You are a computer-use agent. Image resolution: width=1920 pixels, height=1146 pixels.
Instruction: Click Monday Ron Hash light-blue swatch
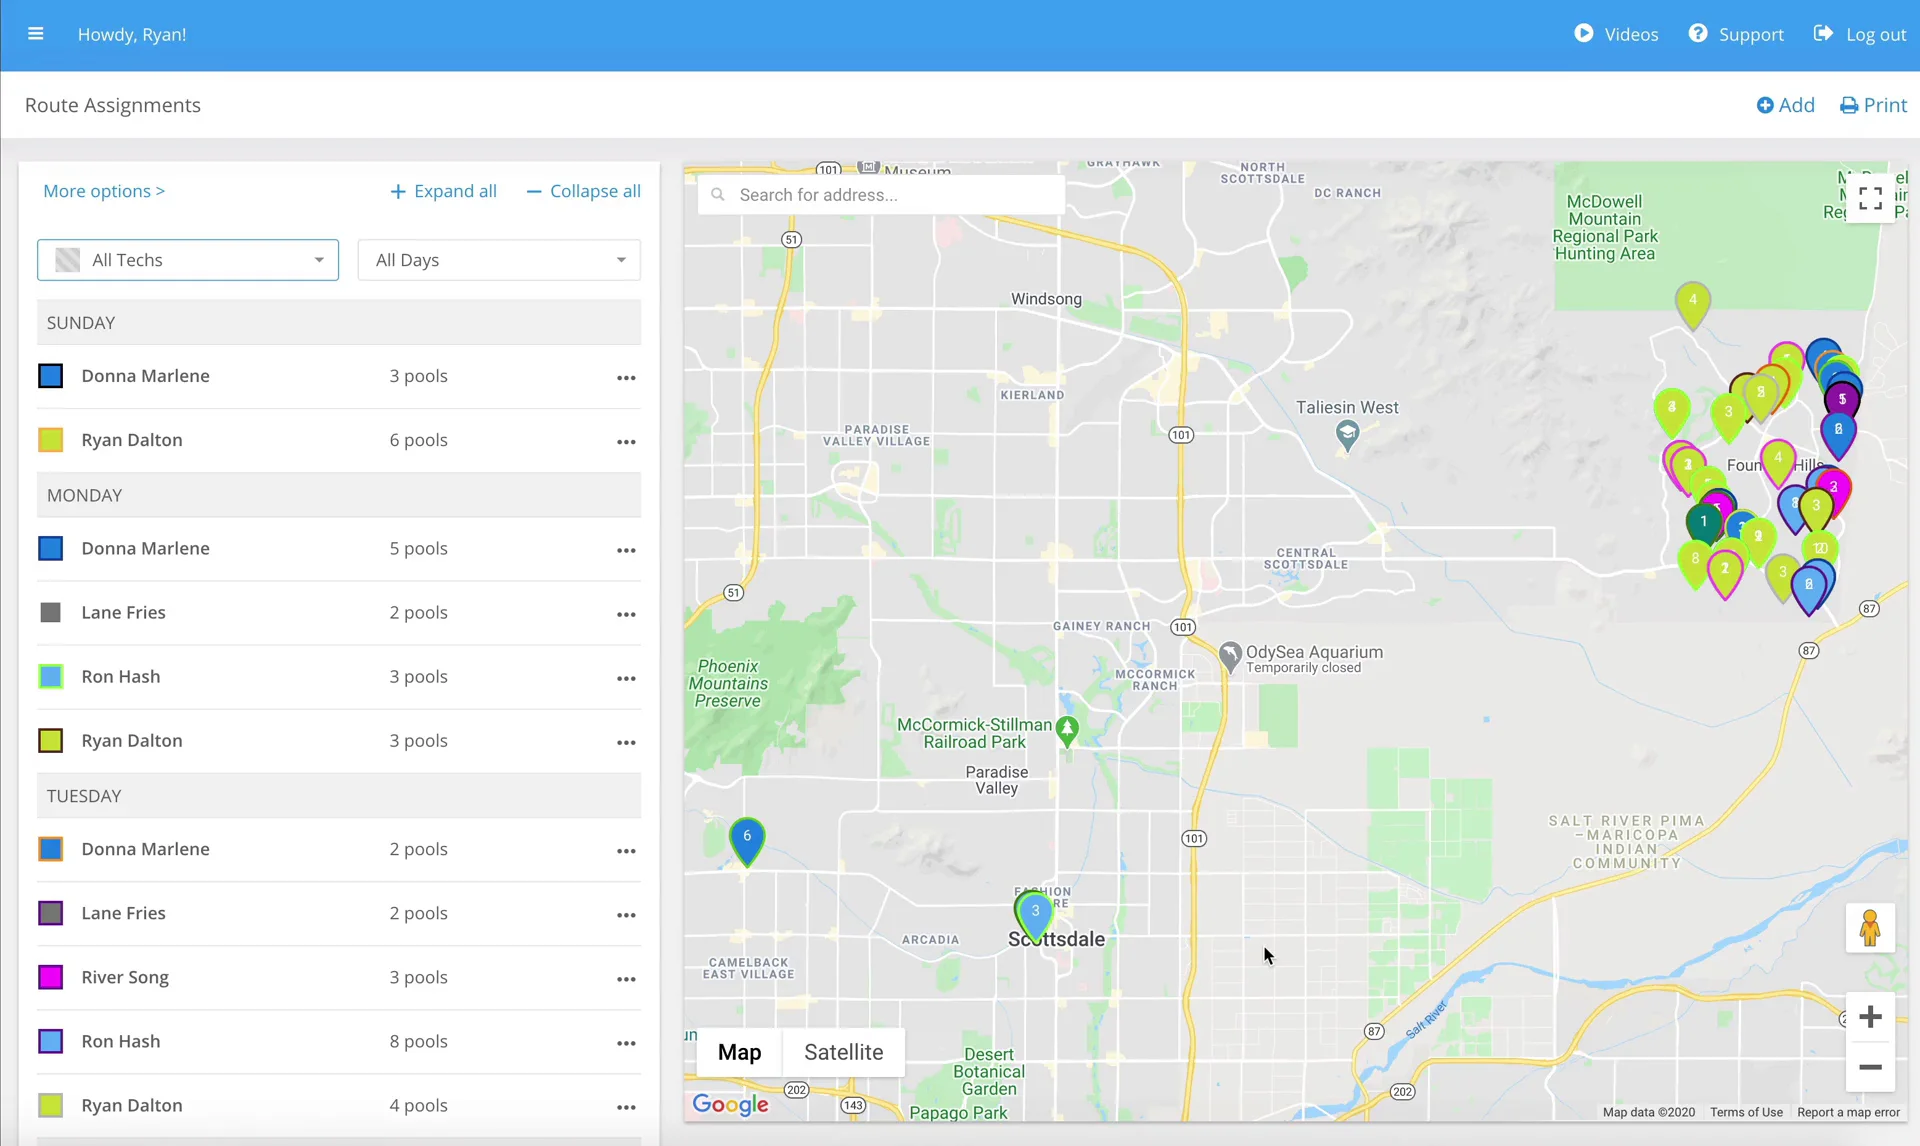51,676
